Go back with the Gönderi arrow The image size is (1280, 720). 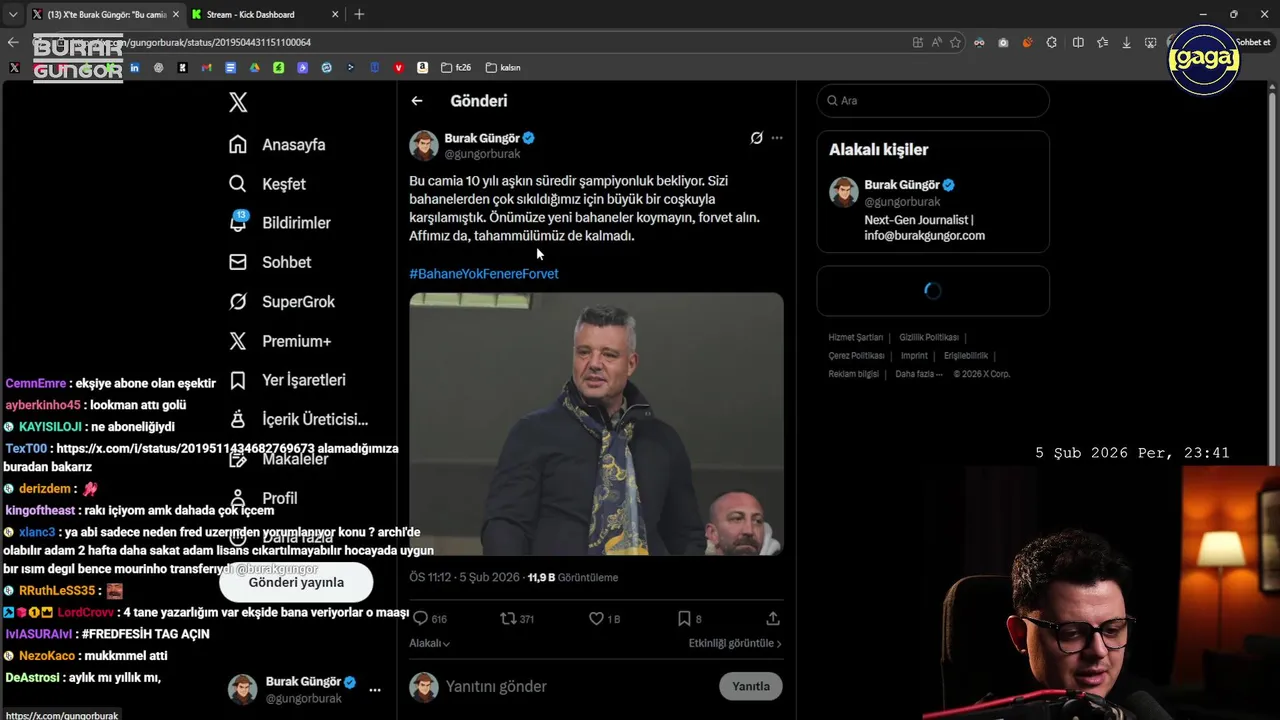point(417,101)
